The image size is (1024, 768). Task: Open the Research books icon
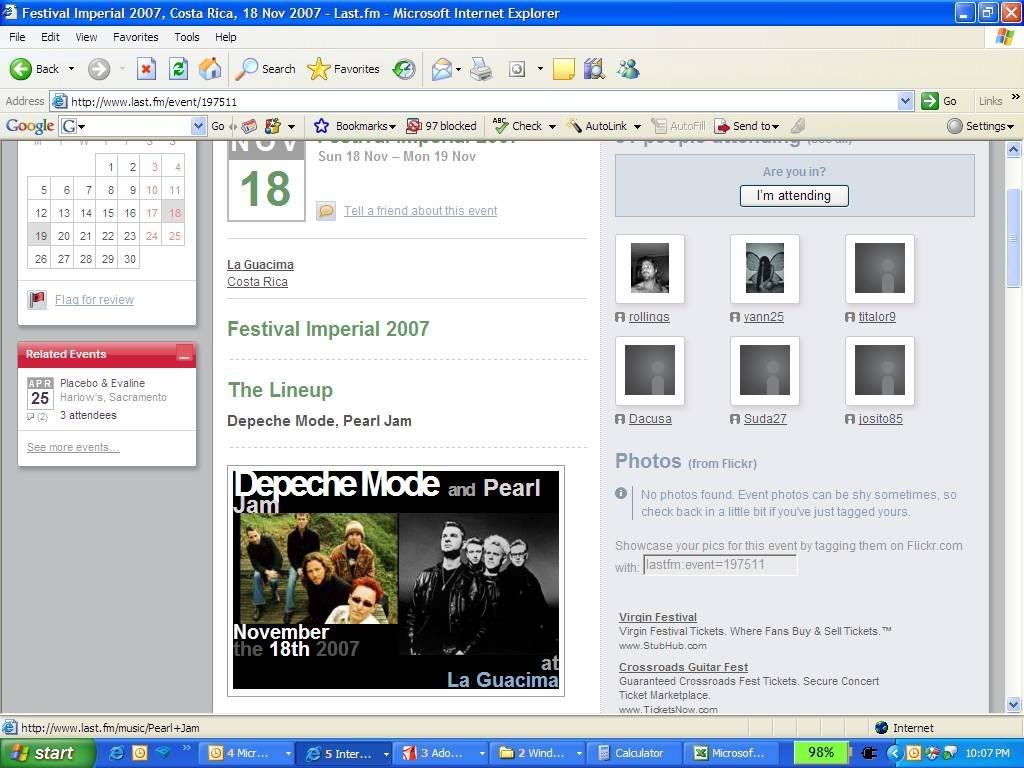click(594, 69)
